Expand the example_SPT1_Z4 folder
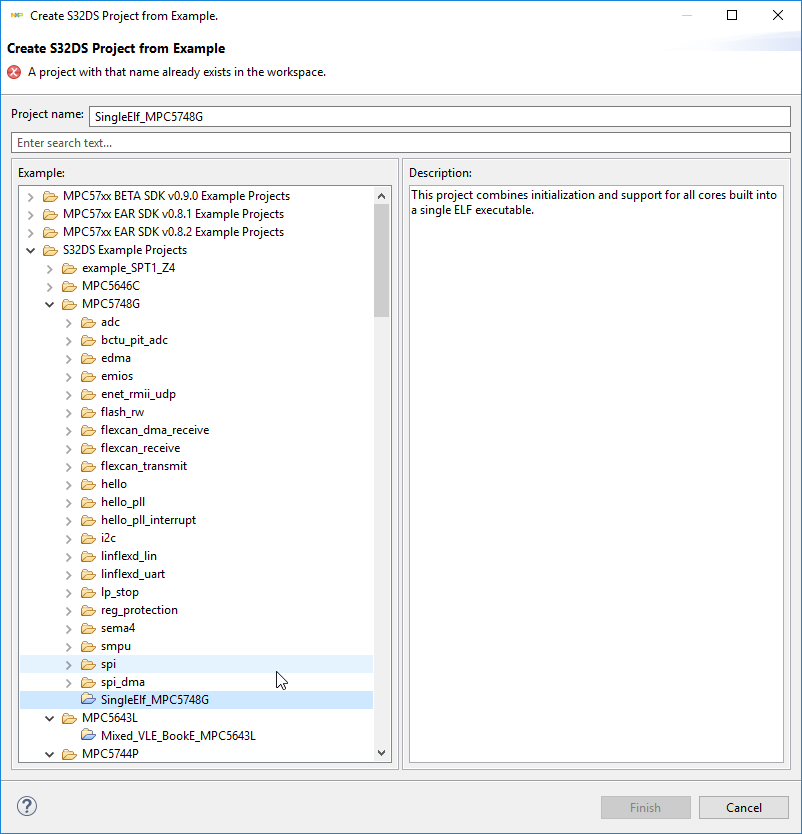The height and width of the screenshot is (834, 802). point(49,269)
